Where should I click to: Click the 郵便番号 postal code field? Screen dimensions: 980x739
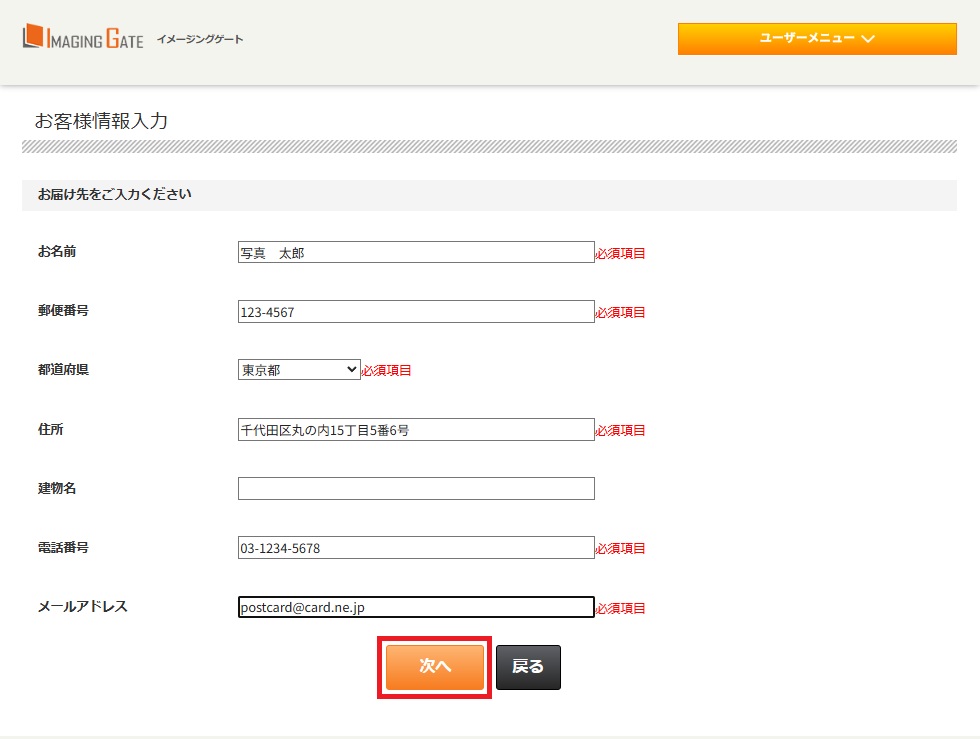click(416, 312)
